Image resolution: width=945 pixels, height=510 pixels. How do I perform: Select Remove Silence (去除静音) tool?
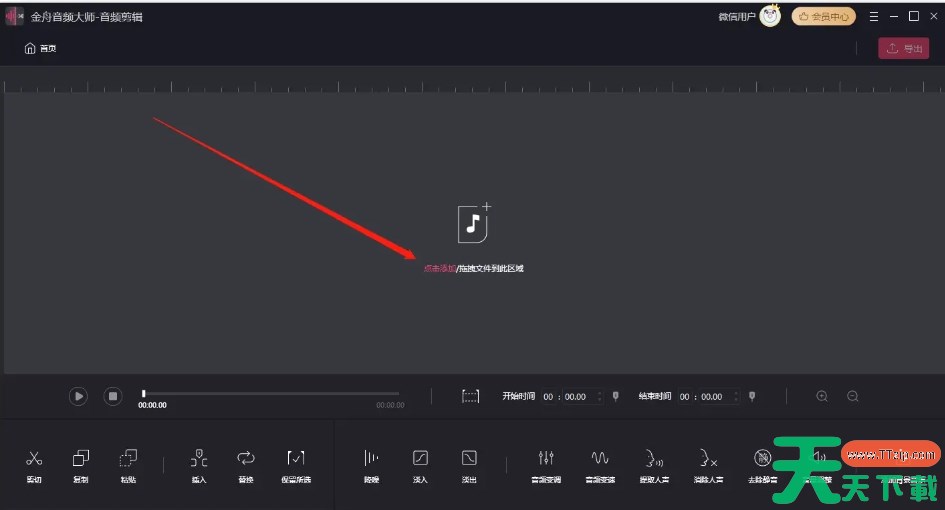coord(762,465)
